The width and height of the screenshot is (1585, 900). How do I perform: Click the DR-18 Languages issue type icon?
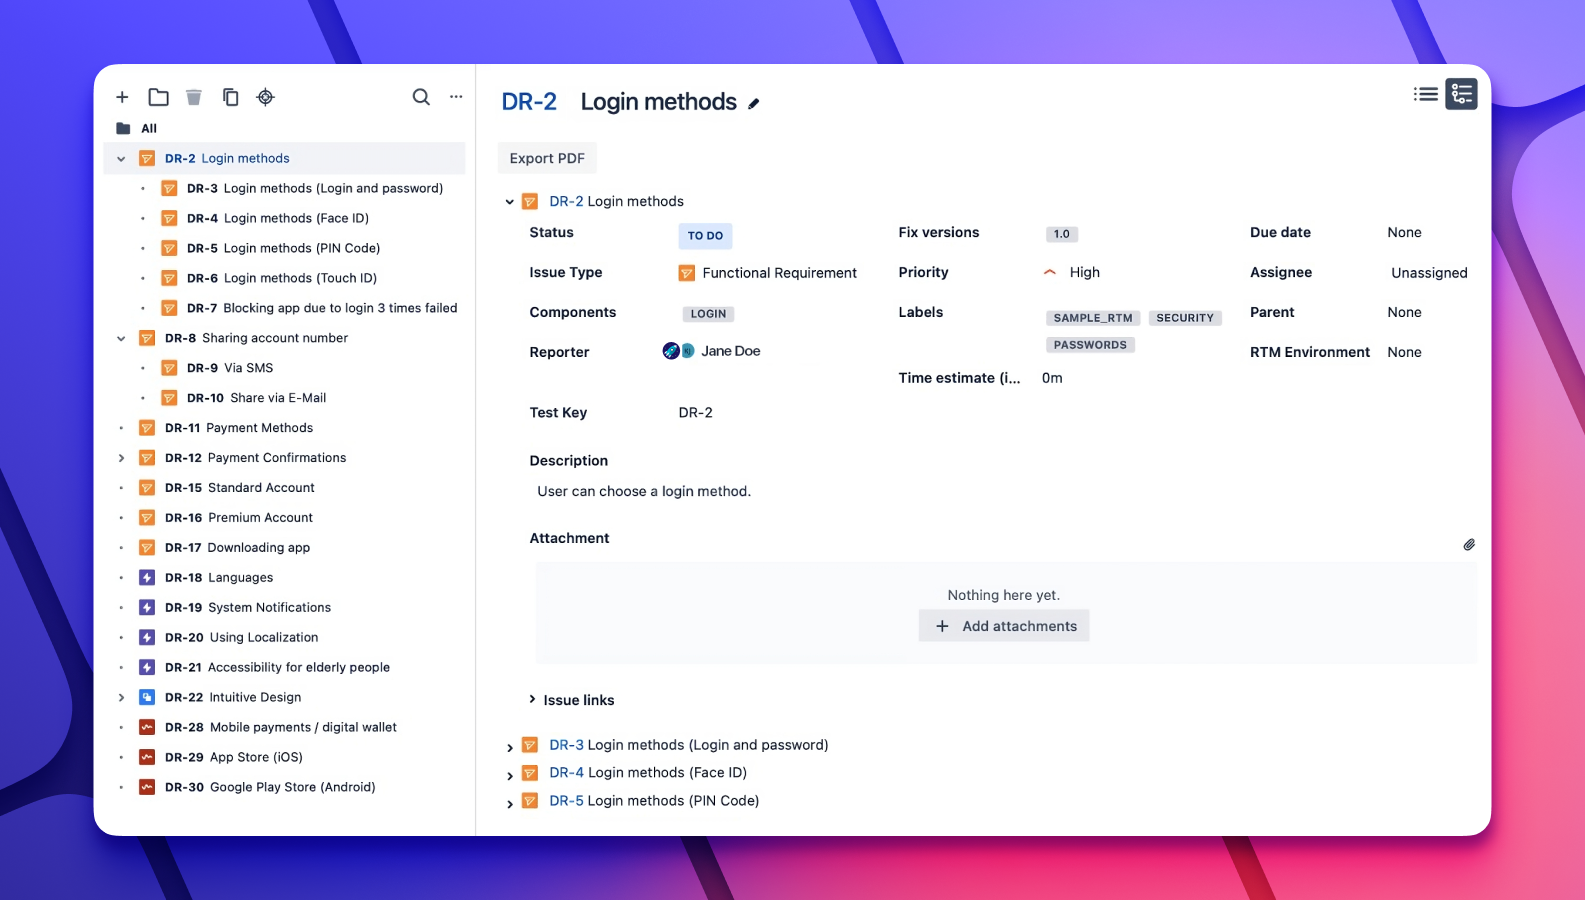[x=147, y=577]
